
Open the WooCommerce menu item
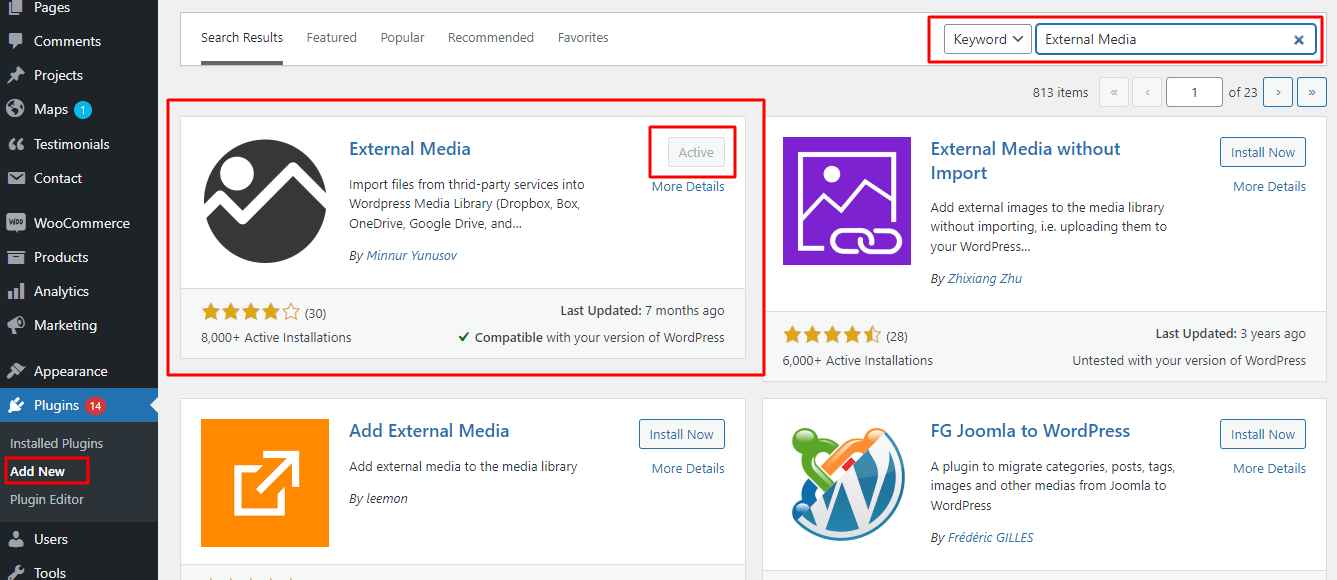pyautogui.click(x=79, y=223)
